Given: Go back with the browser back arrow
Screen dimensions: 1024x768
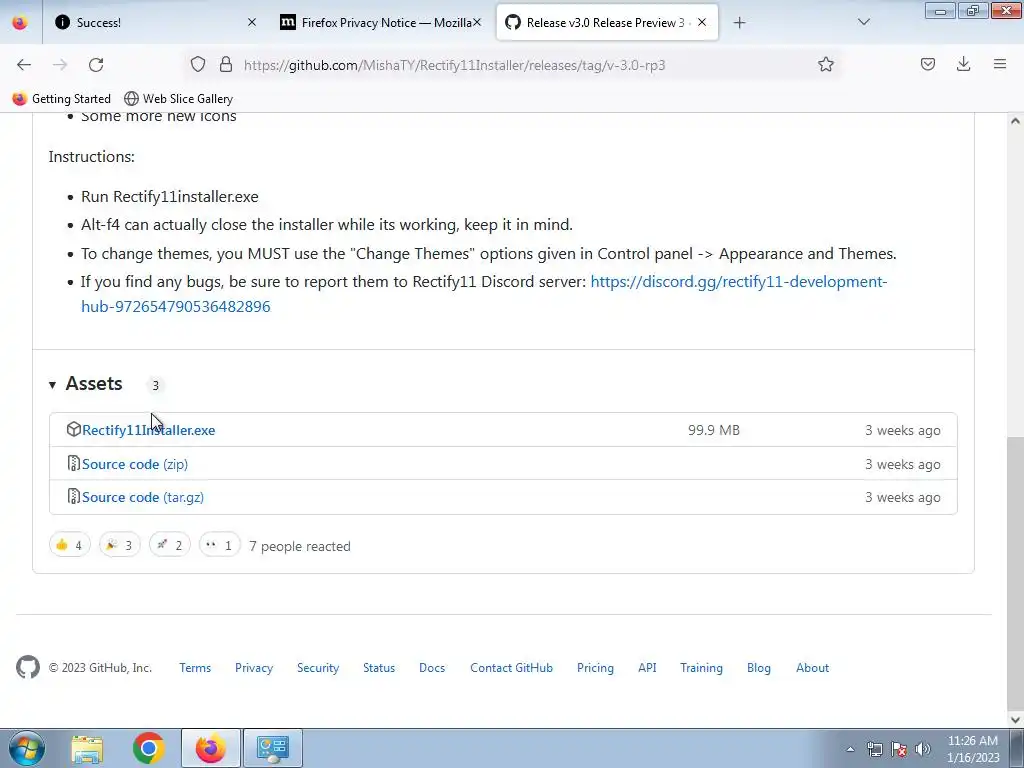Looking at the screenshot, I should (24, 65).
